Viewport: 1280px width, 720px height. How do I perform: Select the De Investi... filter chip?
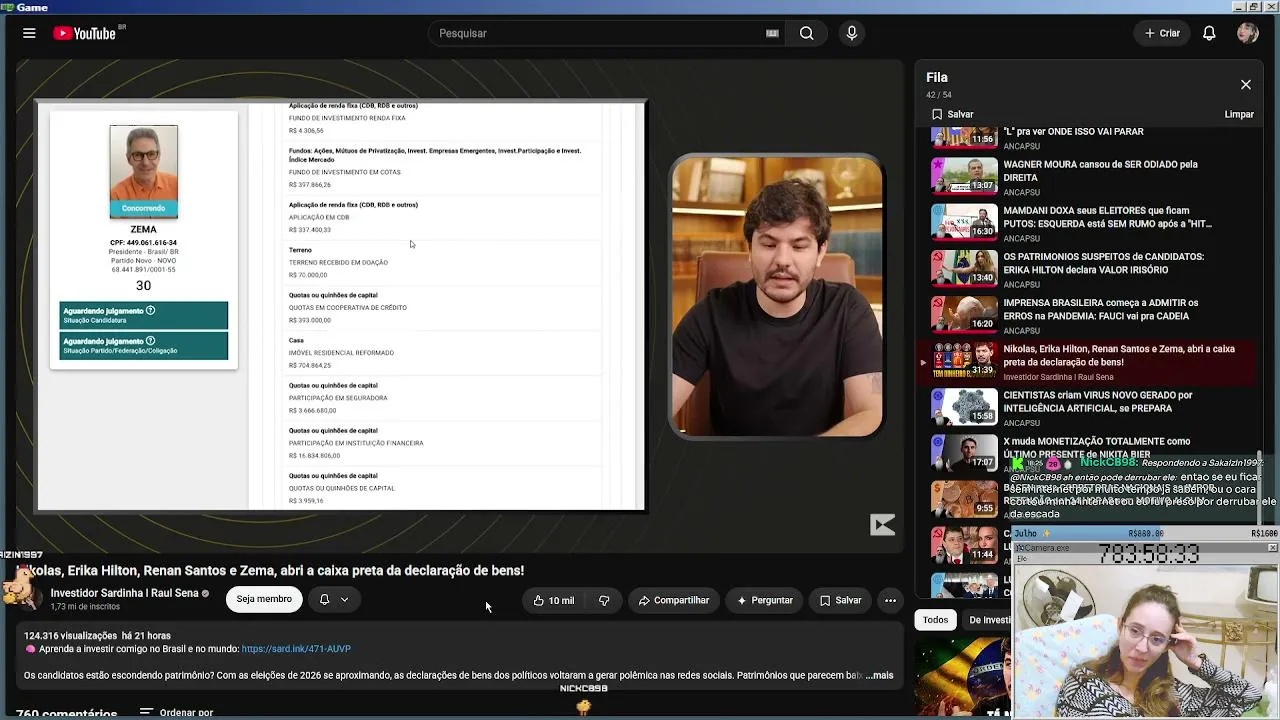pyautogui.click(x=990, y=620)
